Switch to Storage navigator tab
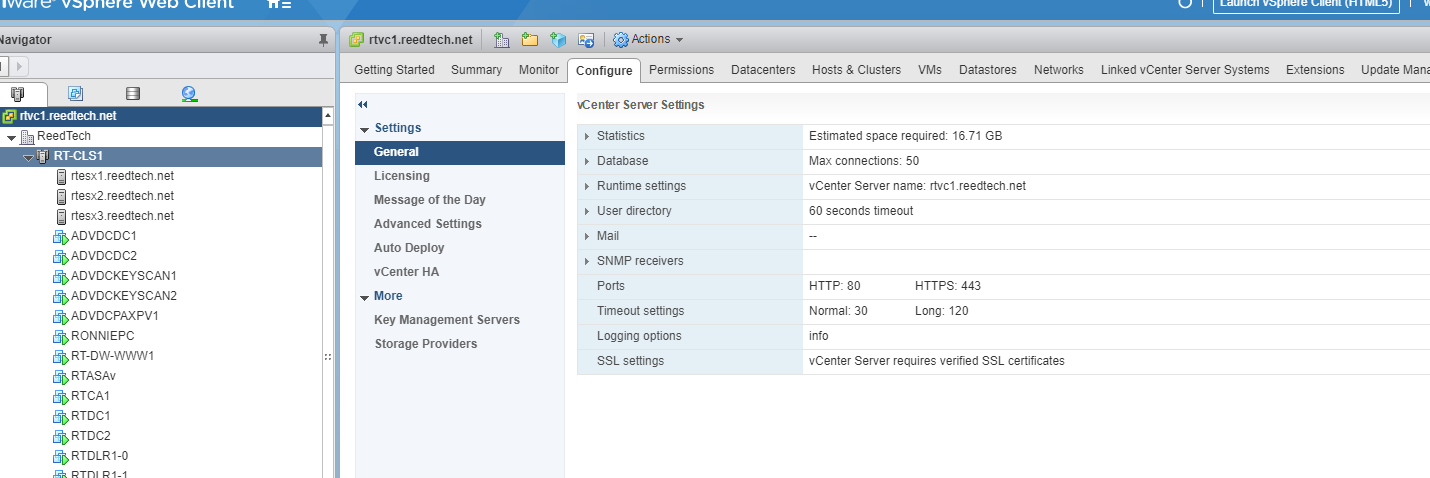 (x=132, y=94)
